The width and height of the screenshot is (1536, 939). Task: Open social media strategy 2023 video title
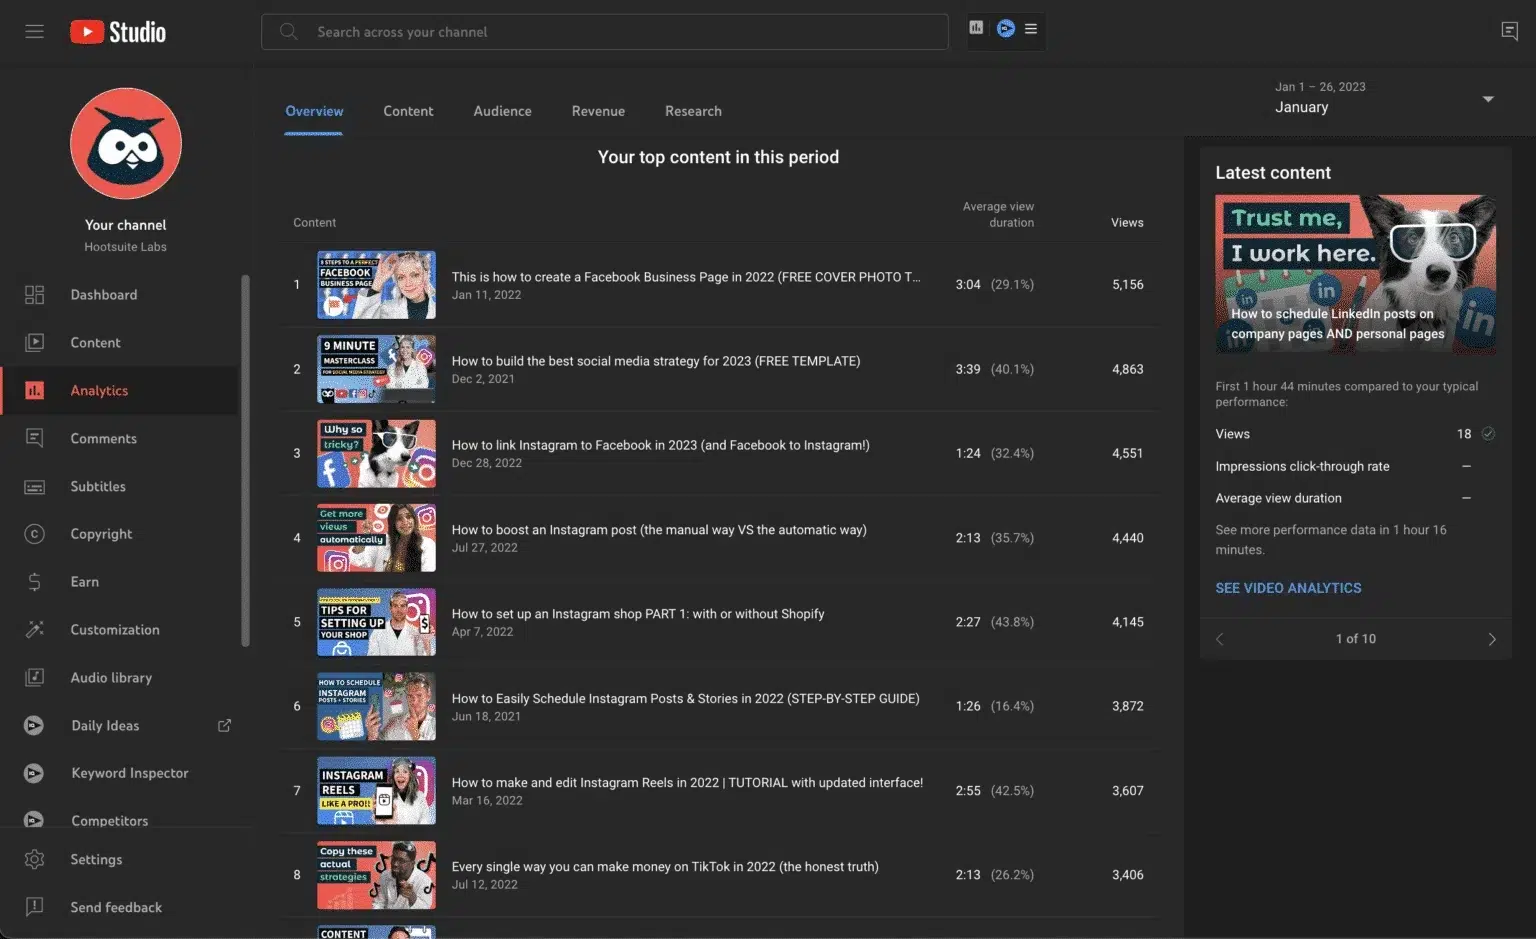(x=656, y=361)
